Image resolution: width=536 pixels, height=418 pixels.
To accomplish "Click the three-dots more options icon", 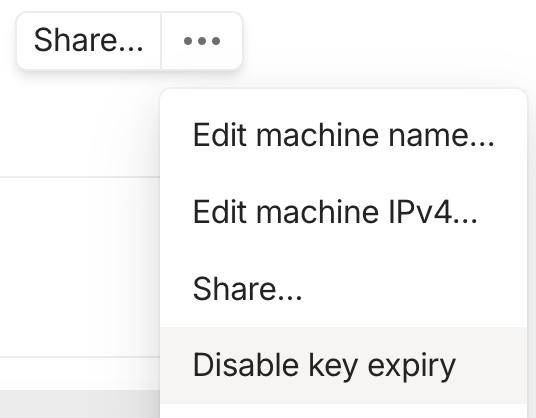I will (202, 41).
